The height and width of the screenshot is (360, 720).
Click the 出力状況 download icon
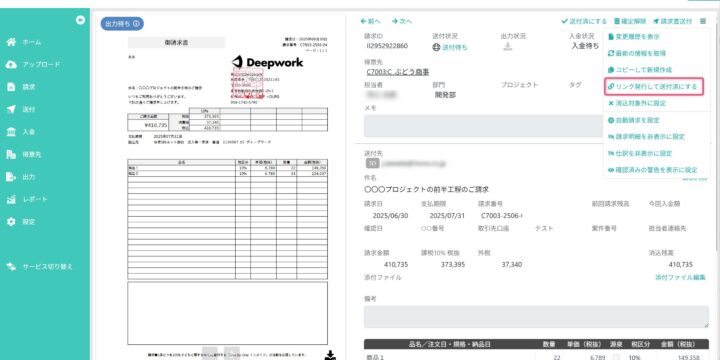click(x=507, y=46)
